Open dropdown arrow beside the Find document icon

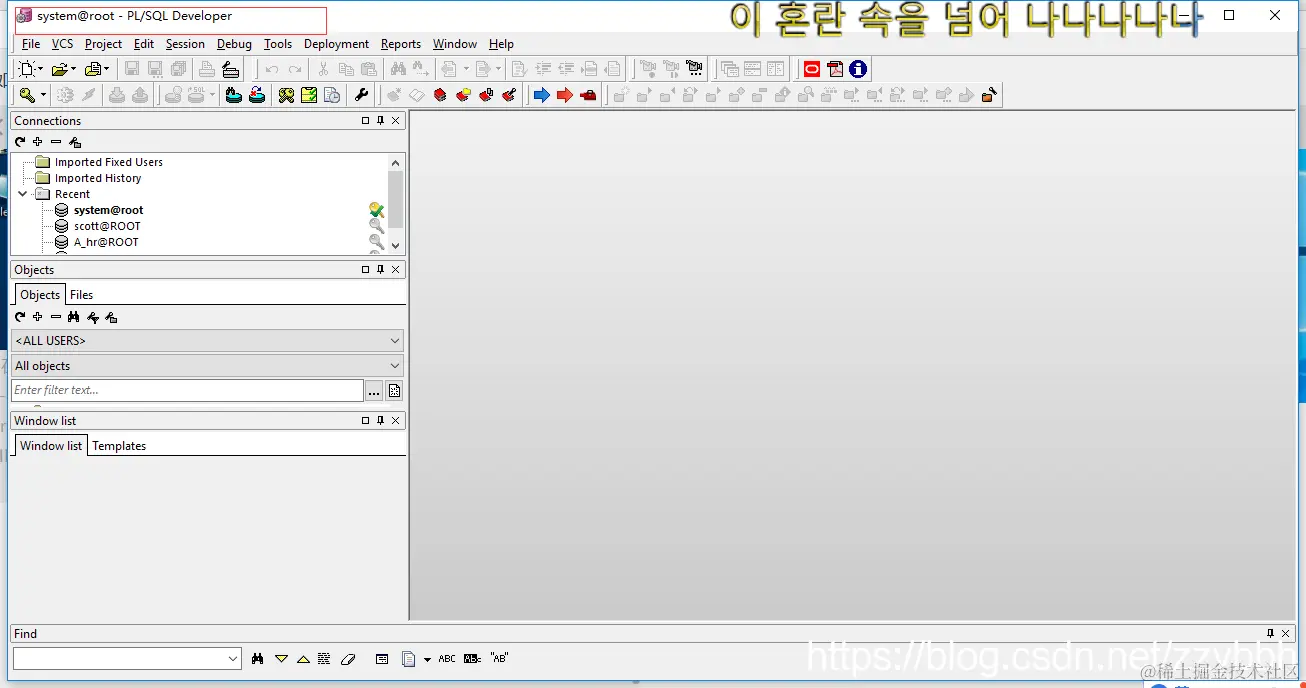click(427, 660)
